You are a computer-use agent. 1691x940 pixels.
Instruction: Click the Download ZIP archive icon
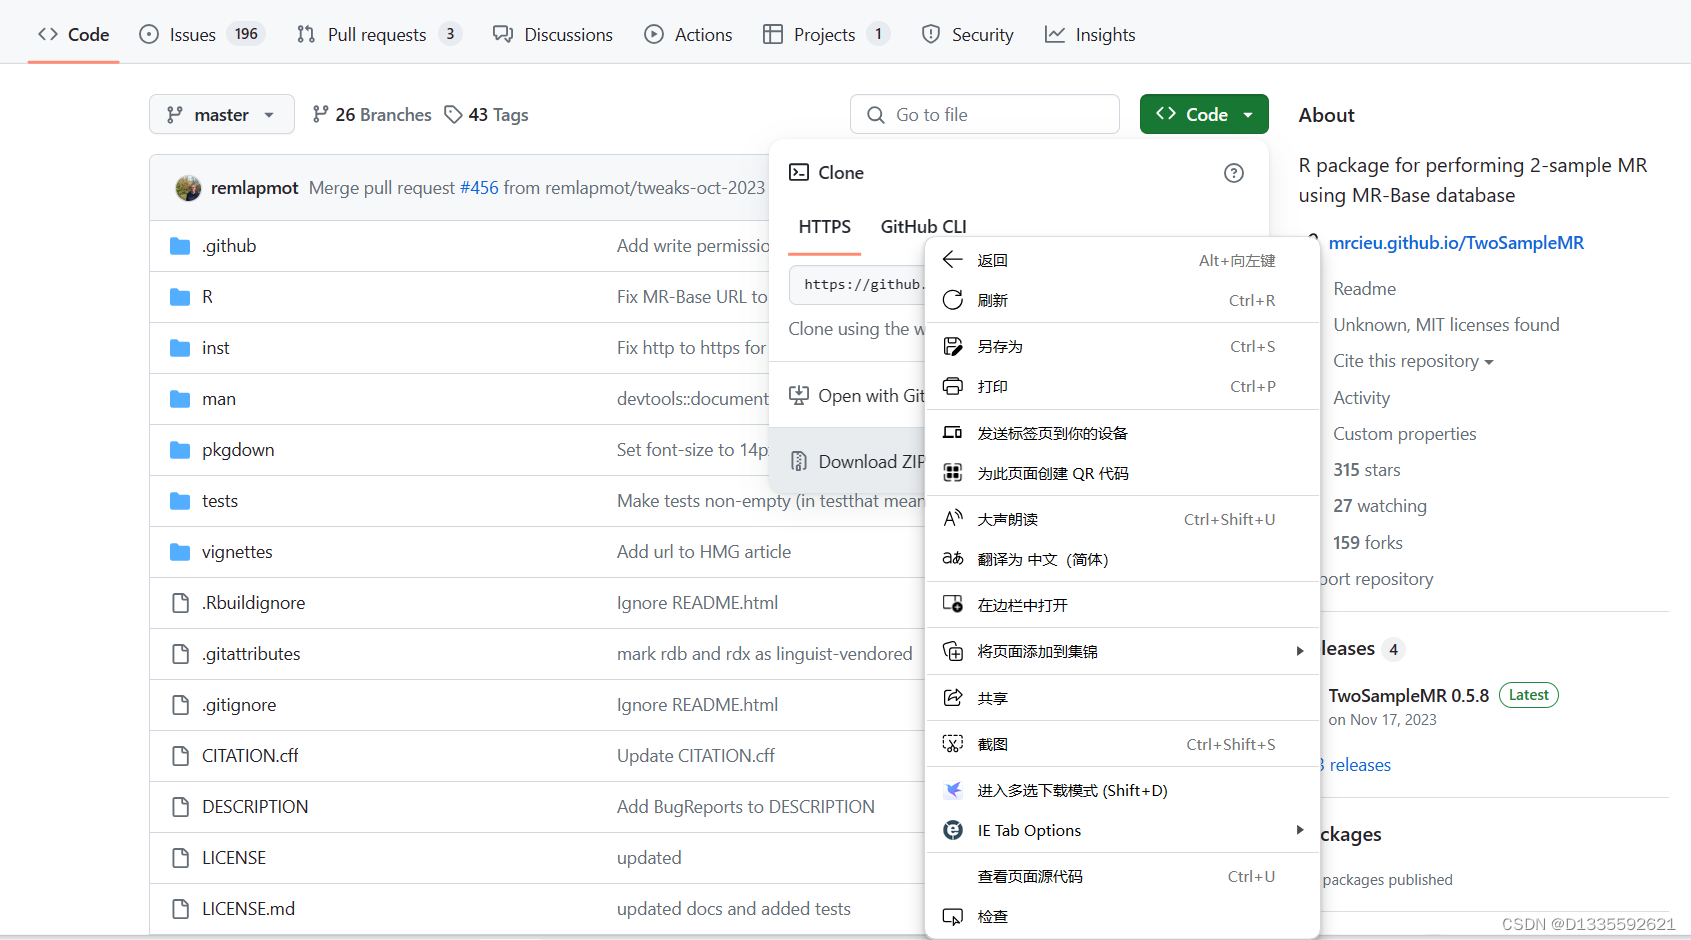pyautogui.click(x=798, y=460)
